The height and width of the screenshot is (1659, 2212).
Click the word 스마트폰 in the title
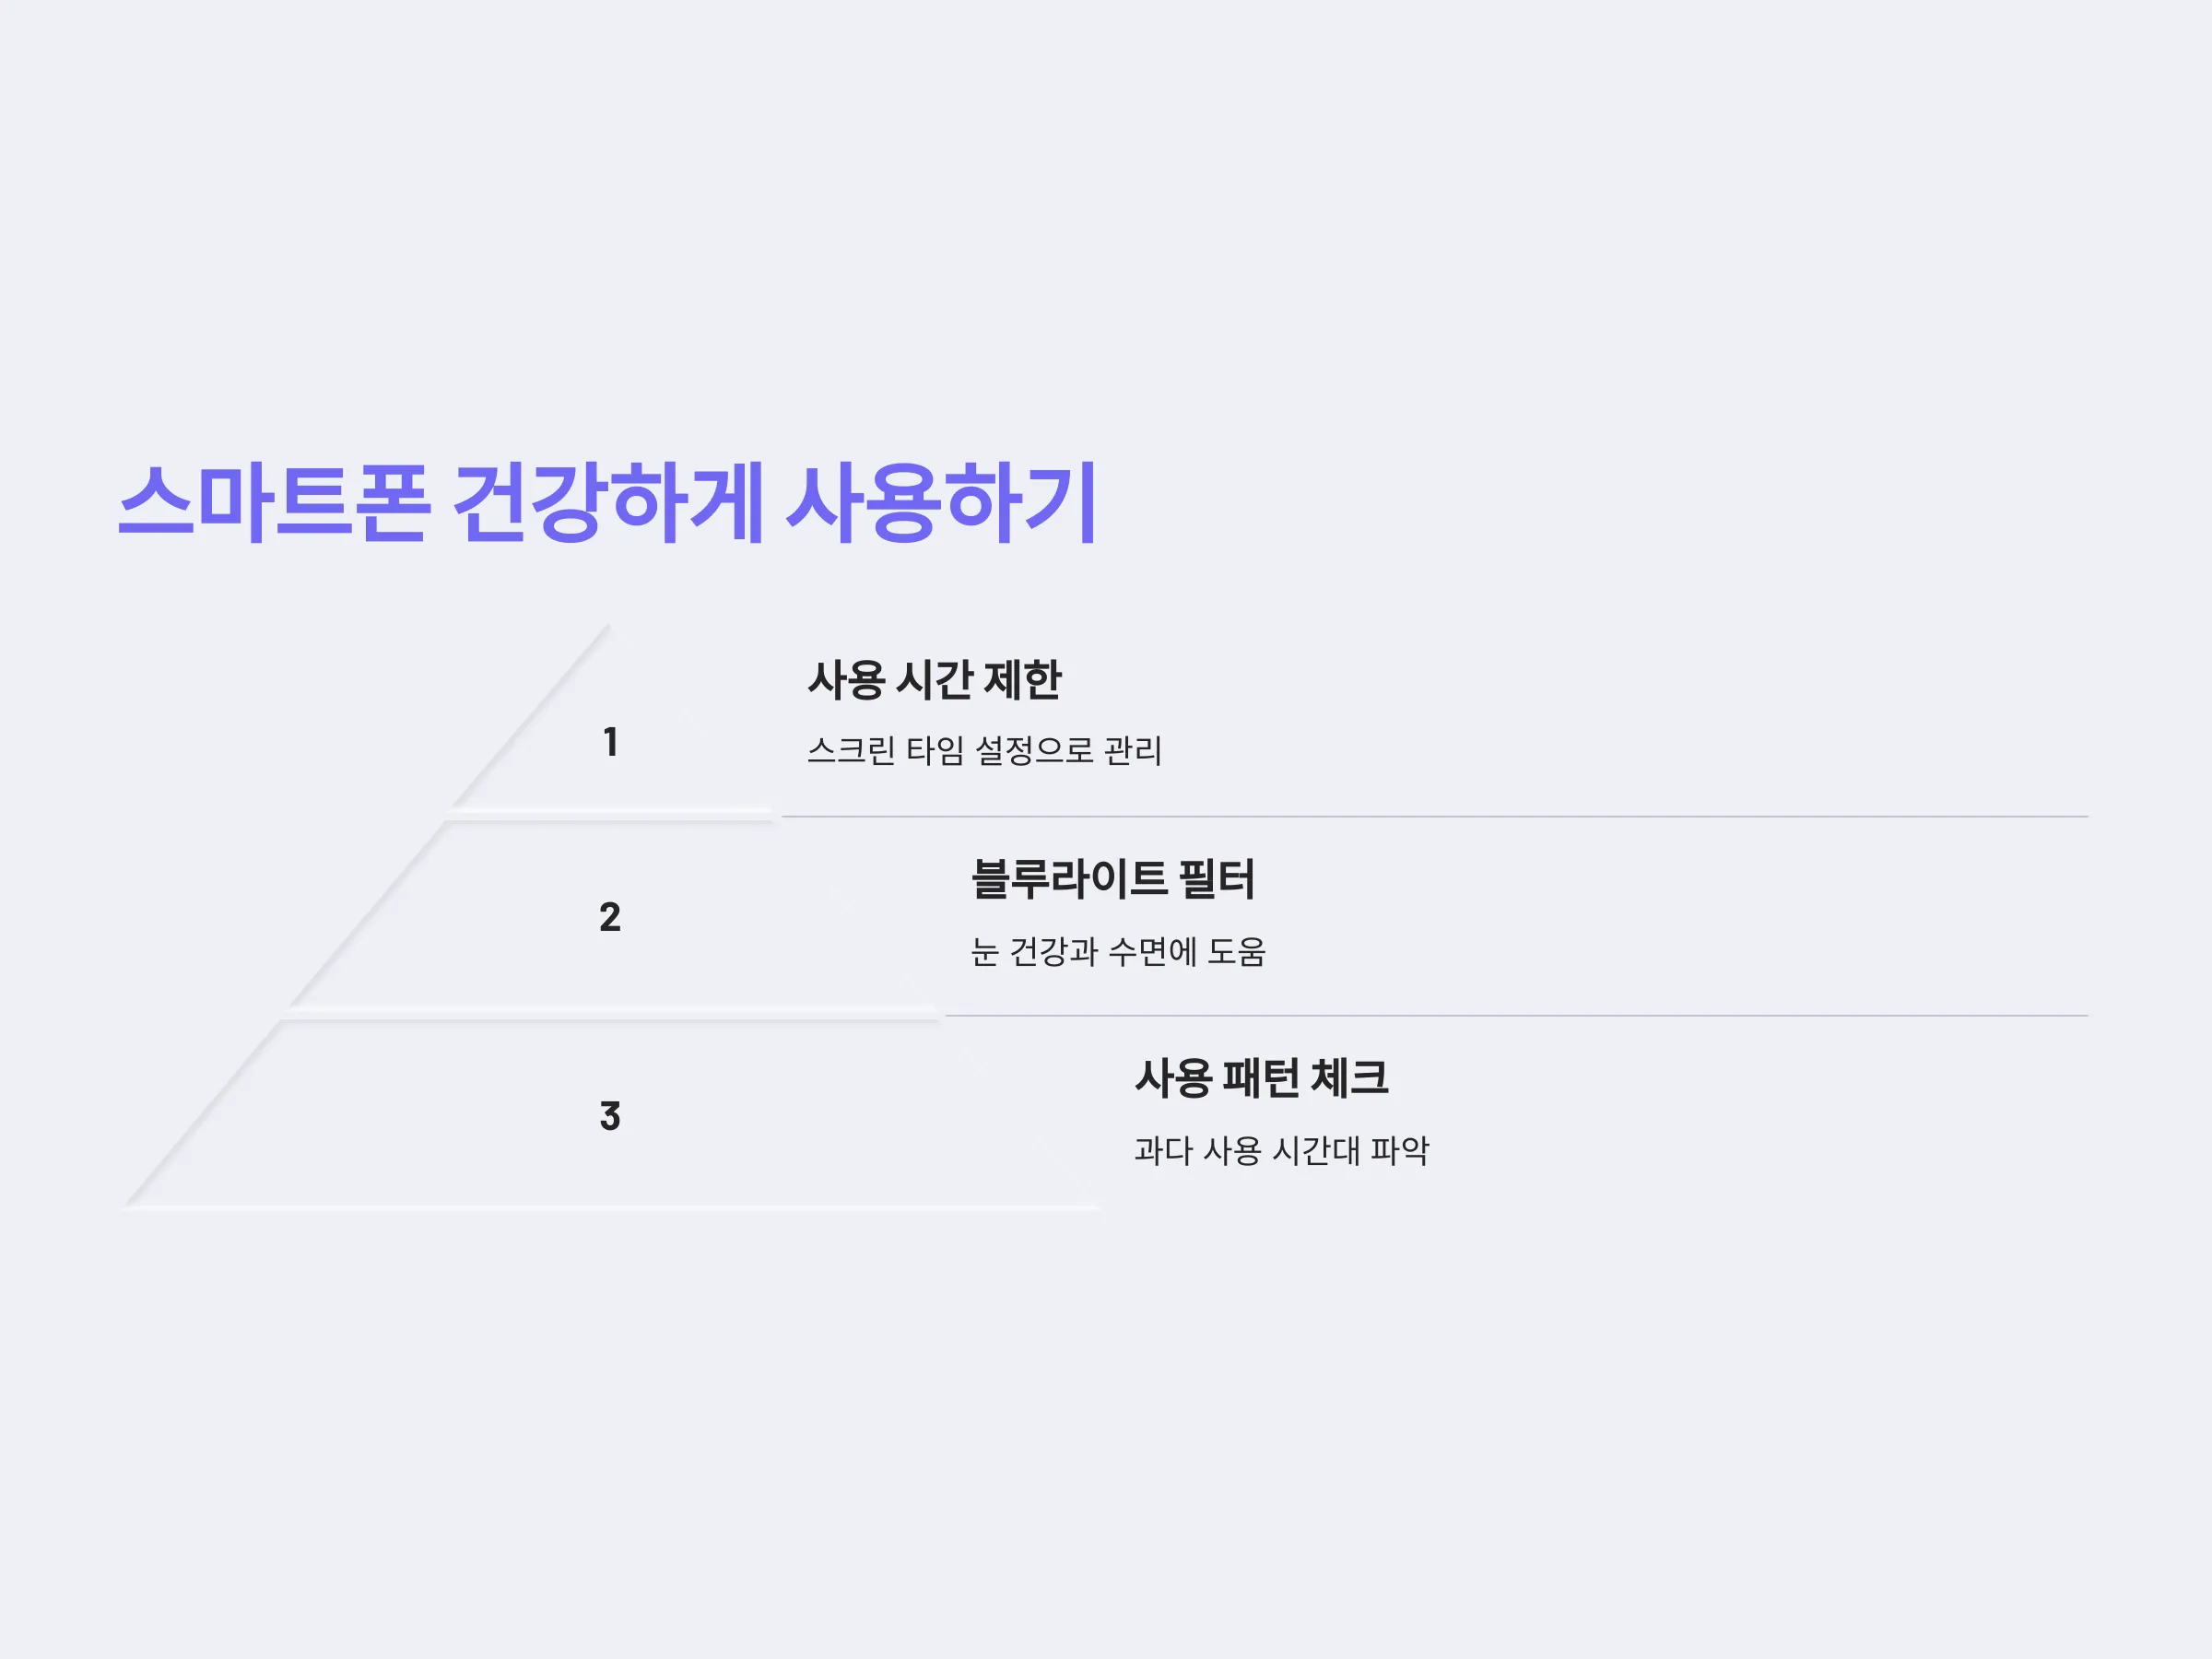click(274, 503)
